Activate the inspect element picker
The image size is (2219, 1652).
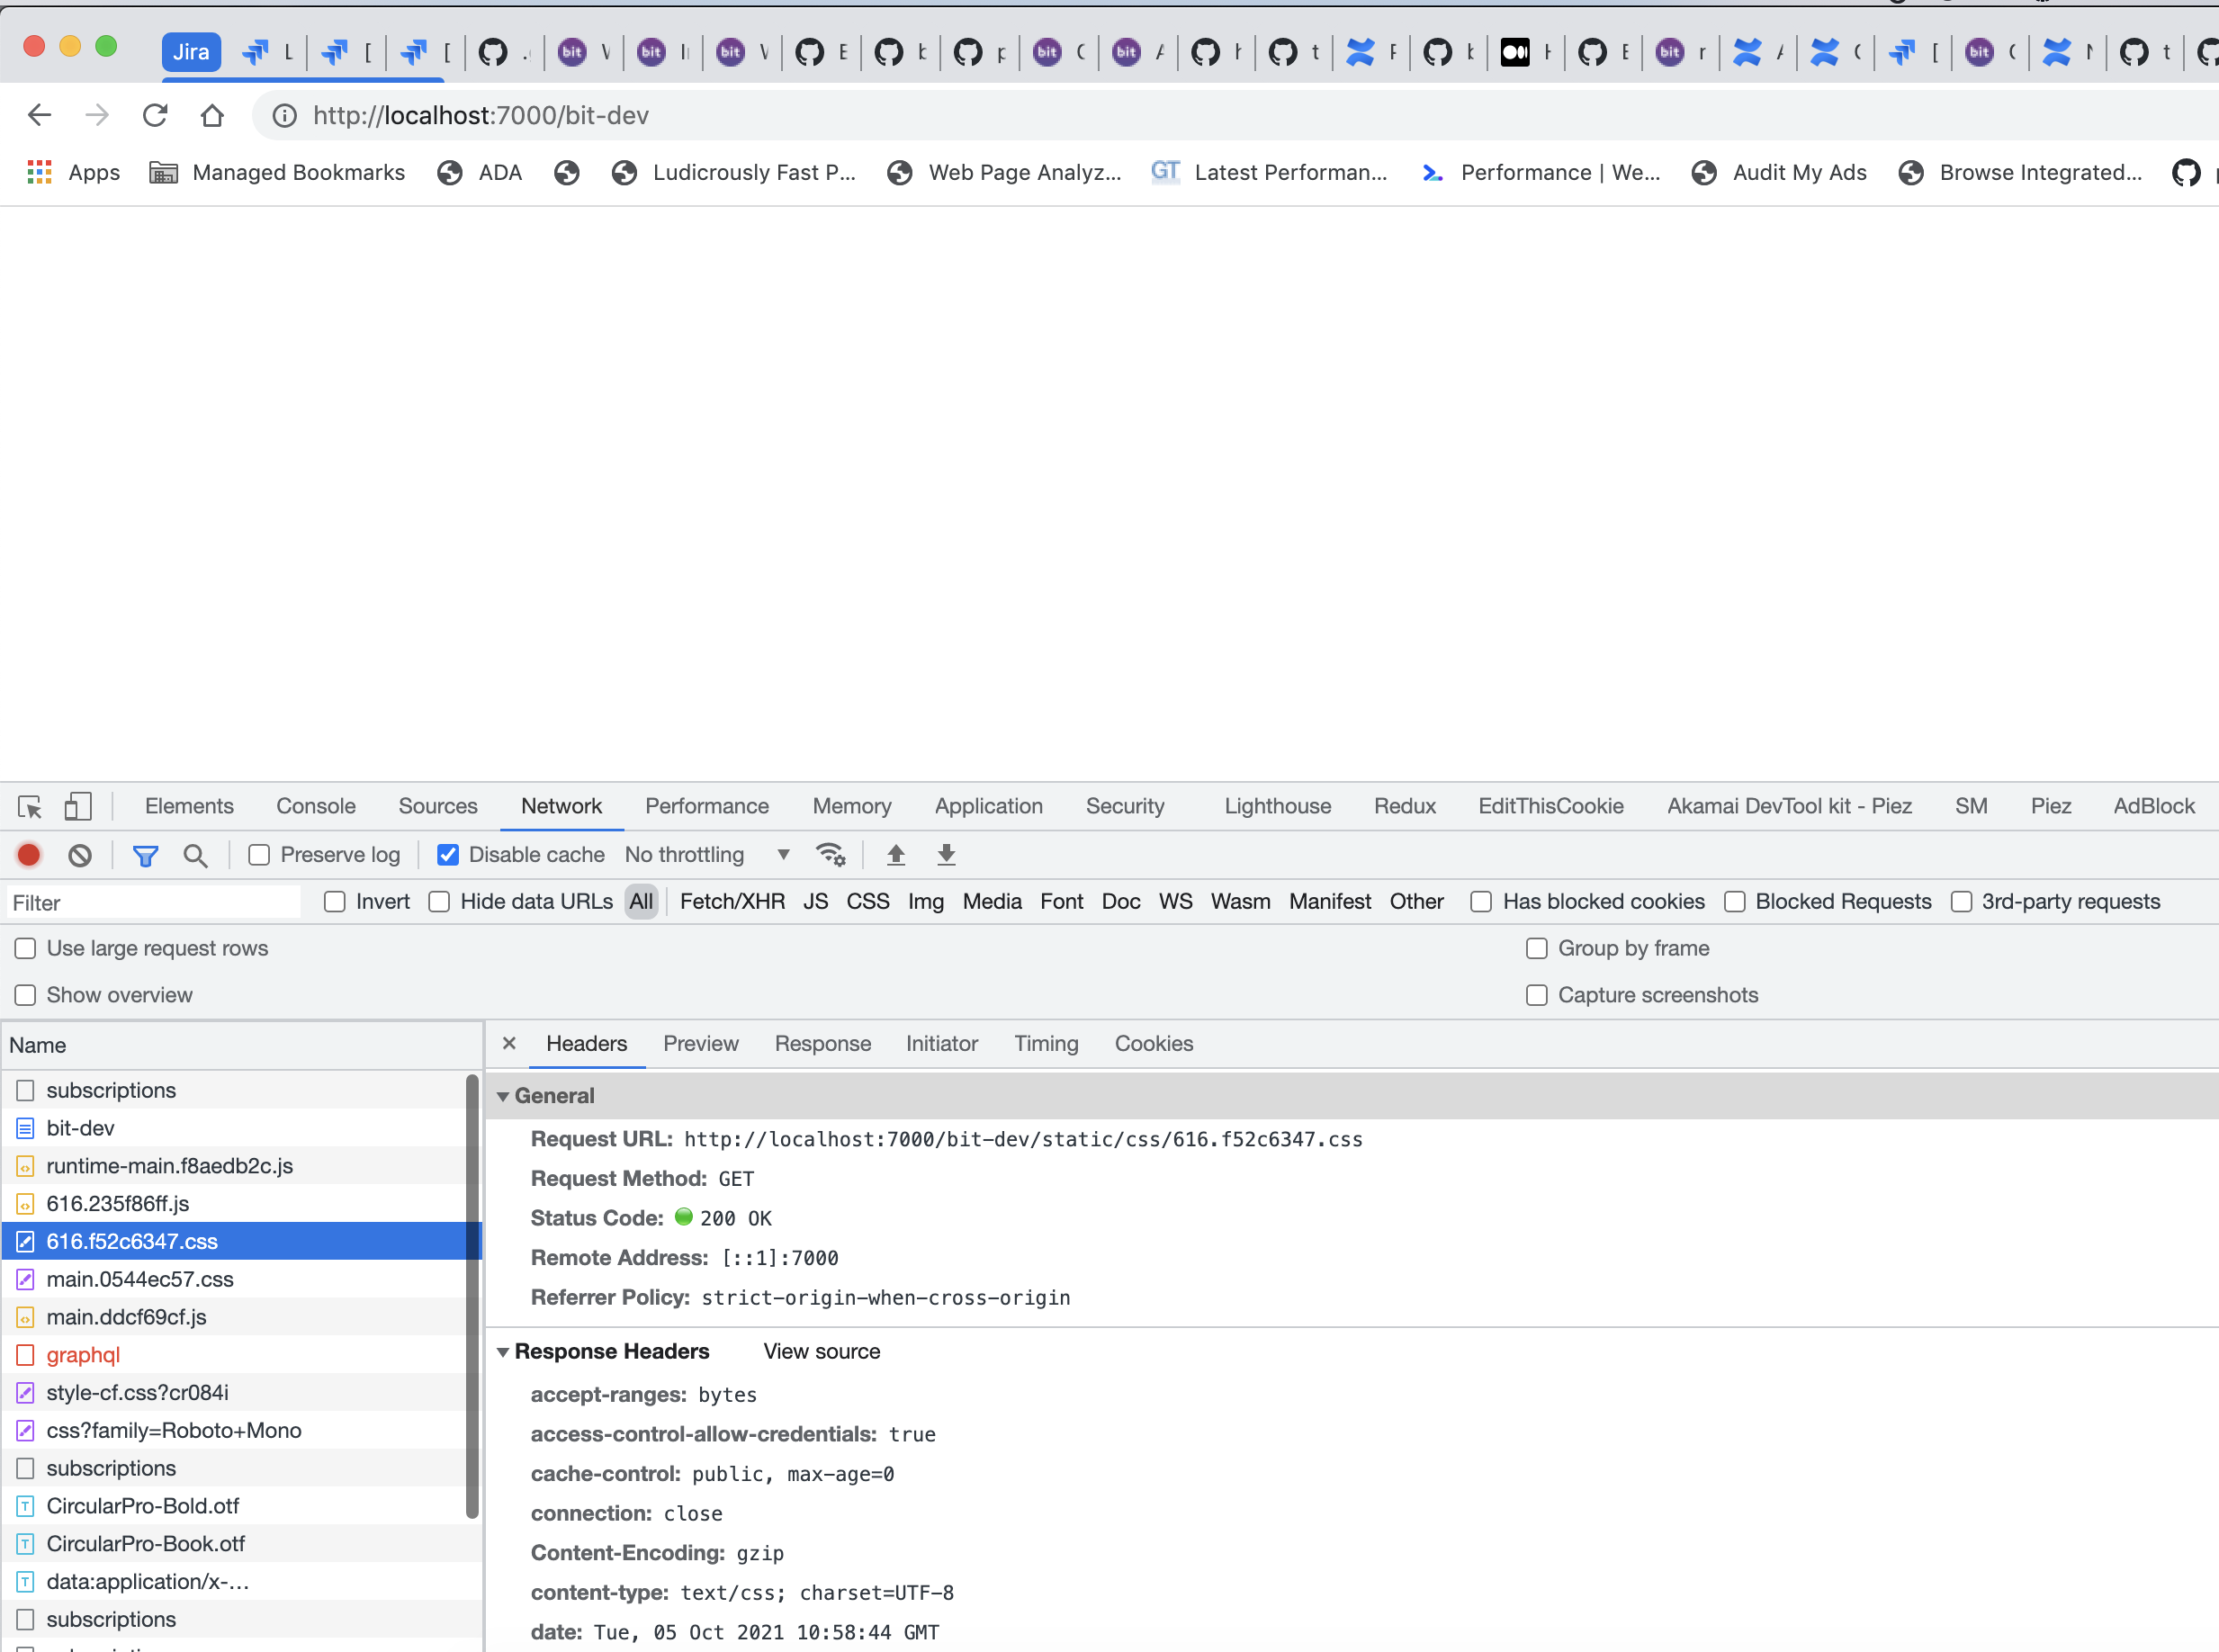coord(30,806)
